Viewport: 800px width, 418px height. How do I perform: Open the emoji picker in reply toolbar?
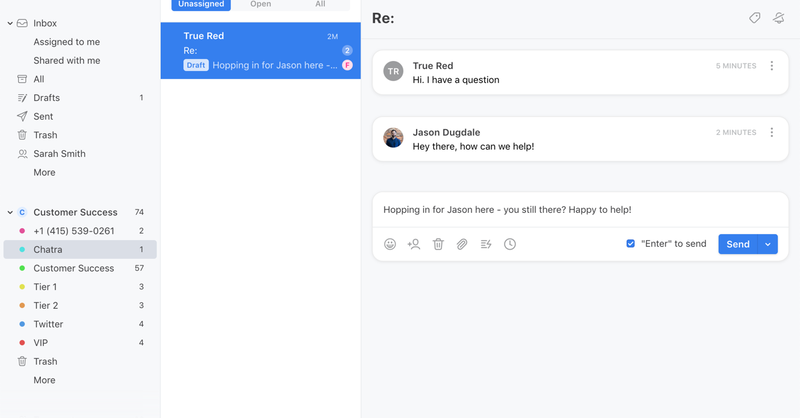tap(390, 244)
